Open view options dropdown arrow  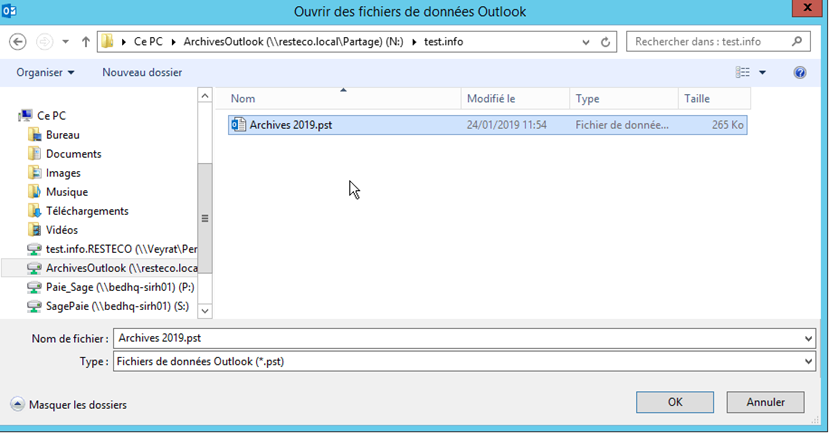(x=762, y=72)
